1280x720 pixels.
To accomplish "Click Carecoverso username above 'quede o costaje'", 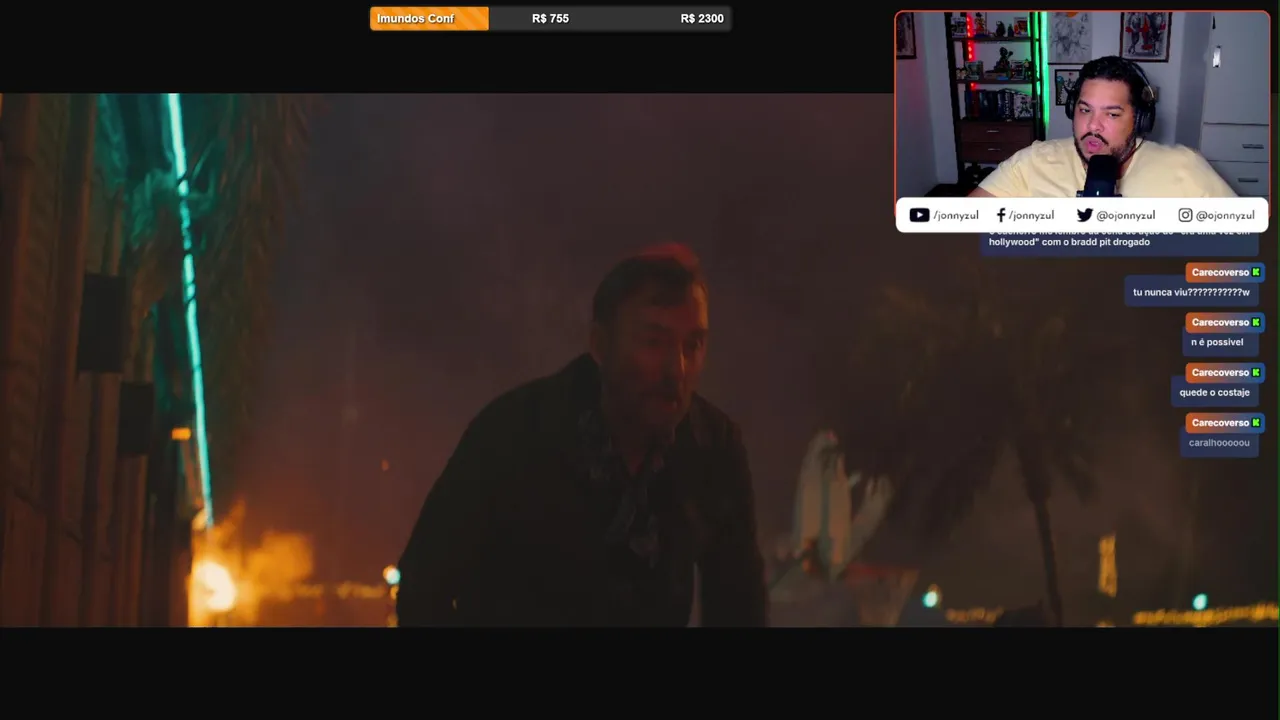I will point(1220,372).
